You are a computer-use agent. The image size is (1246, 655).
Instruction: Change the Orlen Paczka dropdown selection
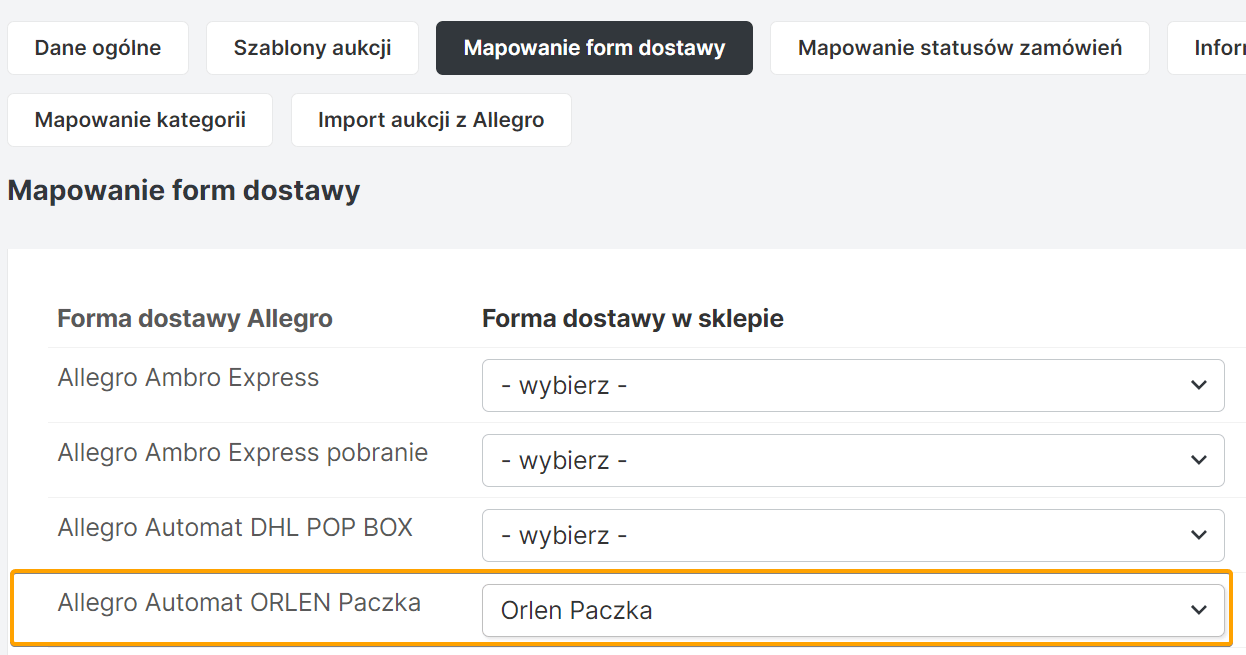pyautogui.click(x=852, y=610)
